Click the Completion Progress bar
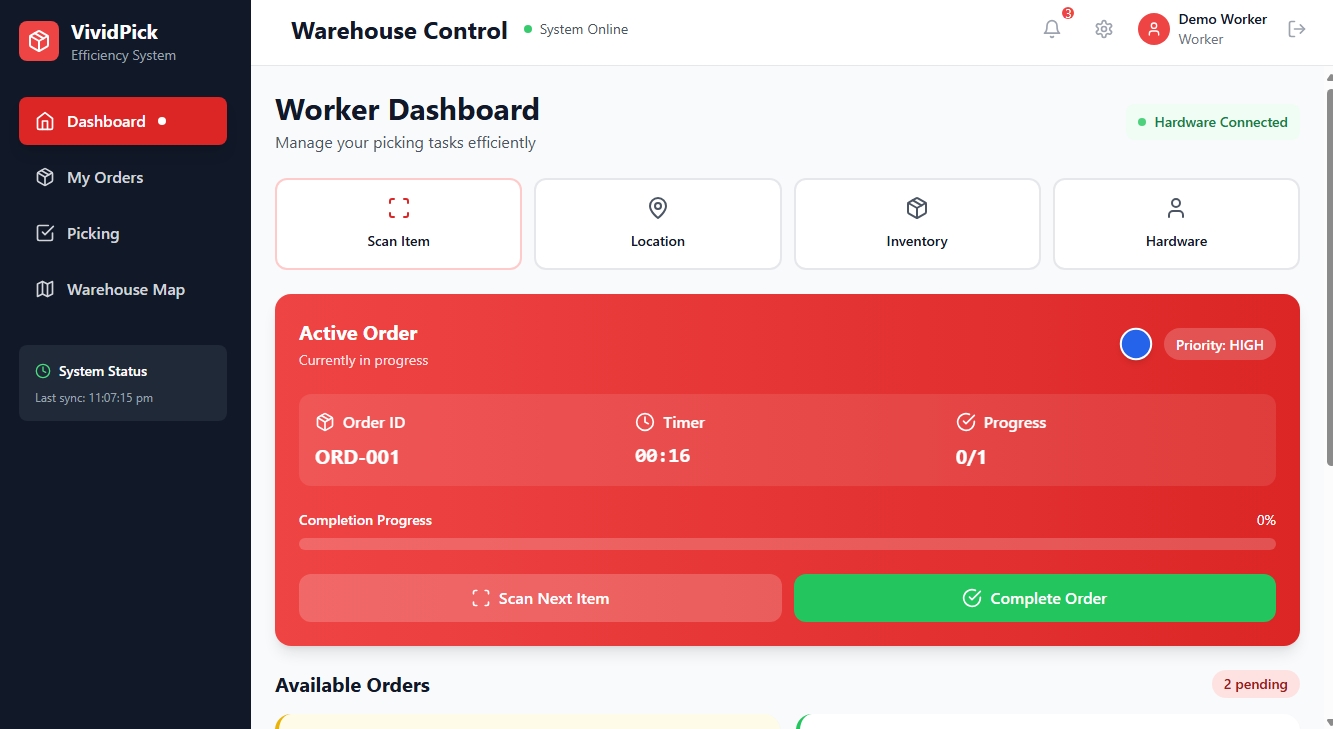 click(787, 544)
